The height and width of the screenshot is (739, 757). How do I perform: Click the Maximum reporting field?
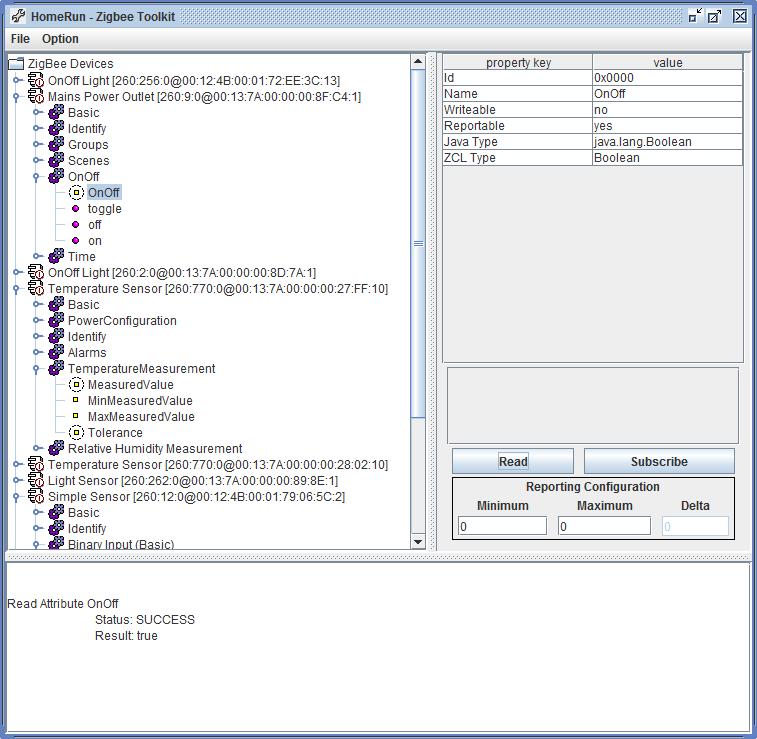[x=604, y=526]
